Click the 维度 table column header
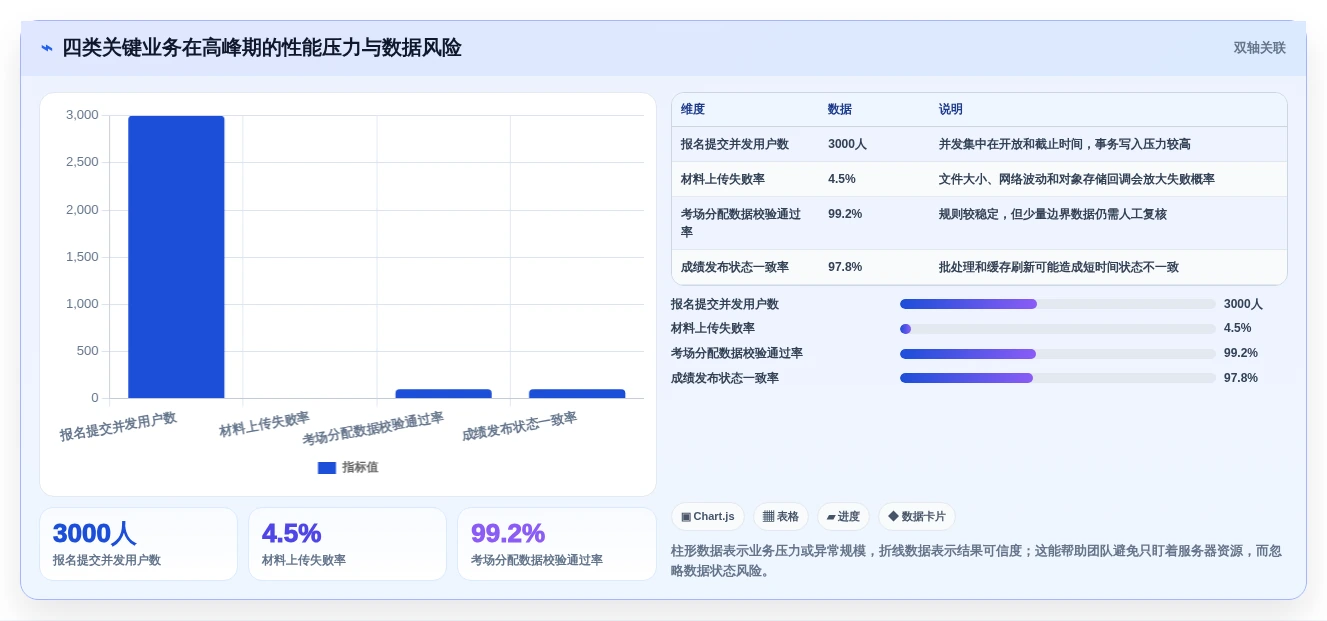This screenshot has width=1327, height=621. click(x=693, y=110)
